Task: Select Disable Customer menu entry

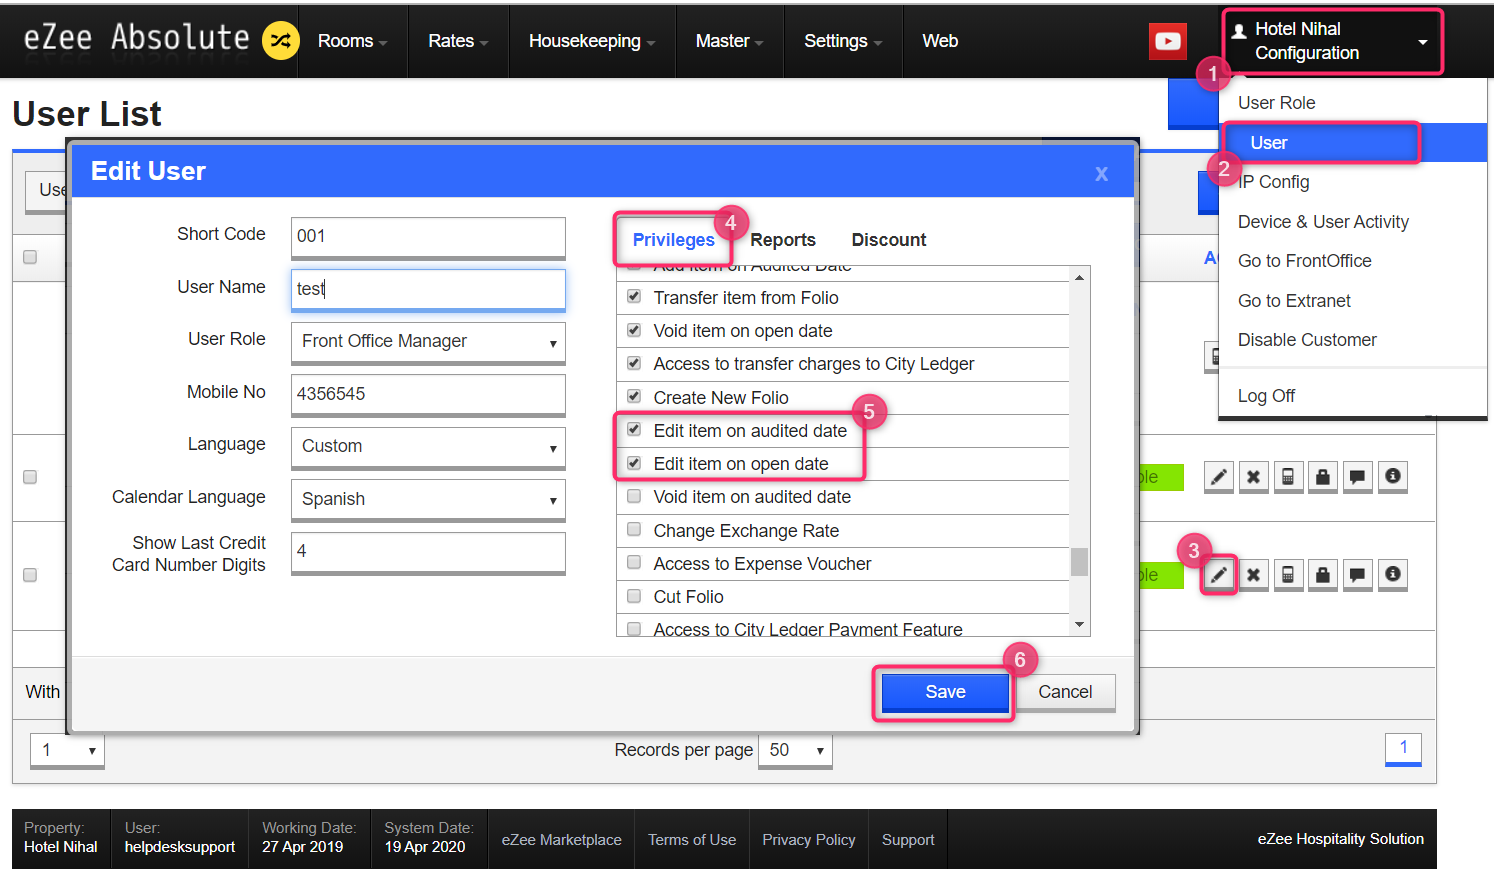Action: pos(1307,340)
